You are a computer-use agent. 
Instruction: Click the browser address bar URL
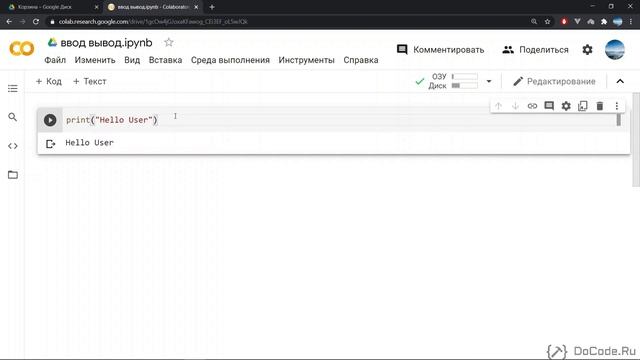[x=153, y=22]
